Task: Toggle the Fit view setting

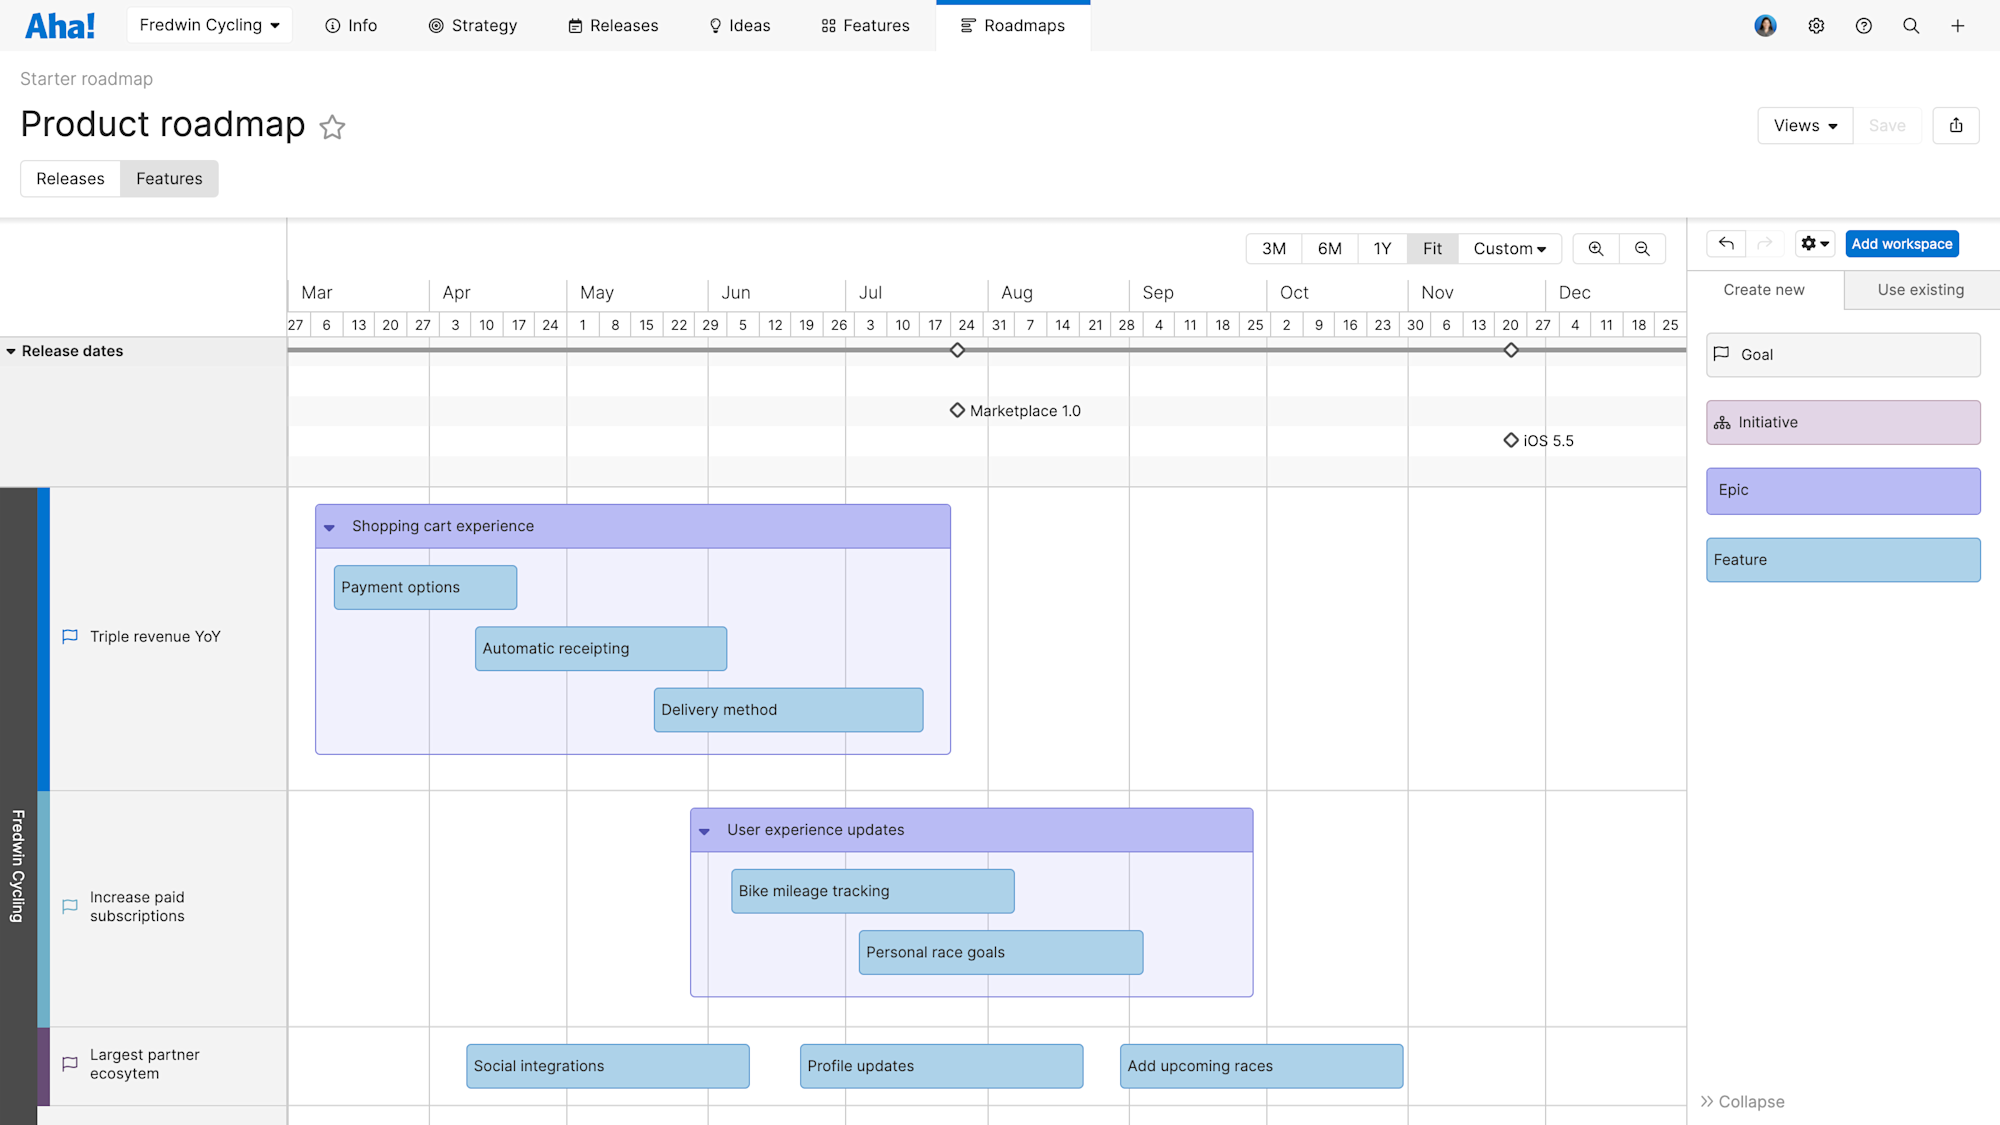Action: coord(1432,248)
